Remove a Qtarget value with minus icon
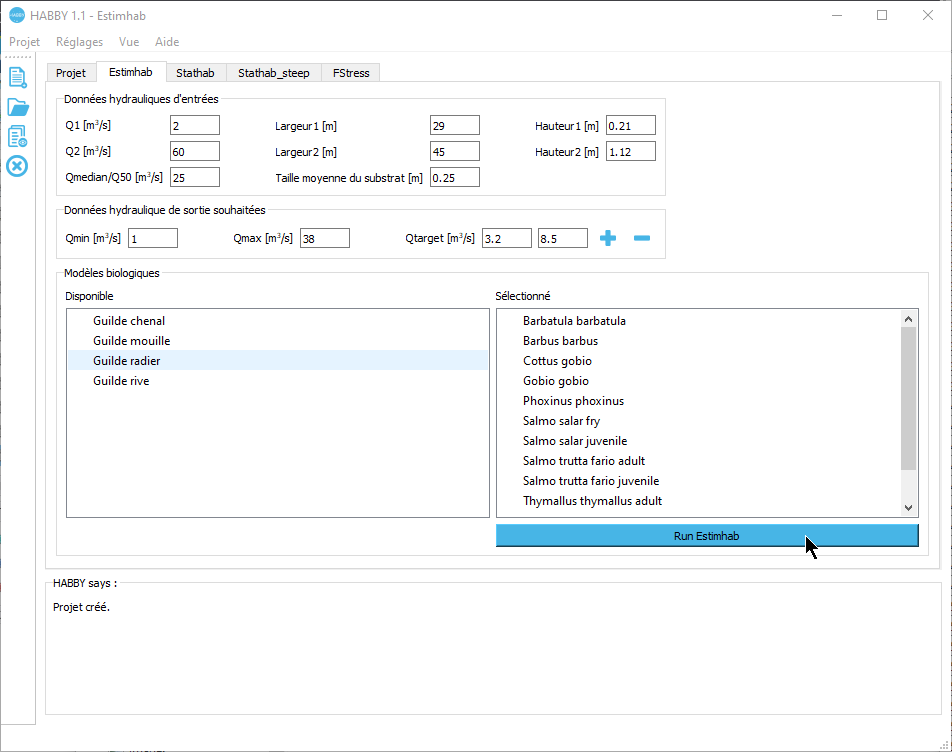 (x=642, y=238)
